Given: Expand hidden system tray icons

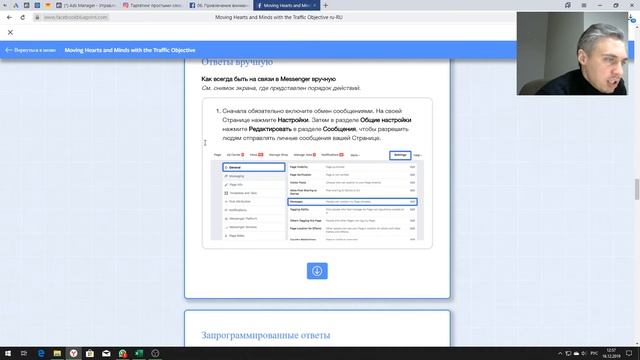Looking at the screenshot, I should point(560,353).
